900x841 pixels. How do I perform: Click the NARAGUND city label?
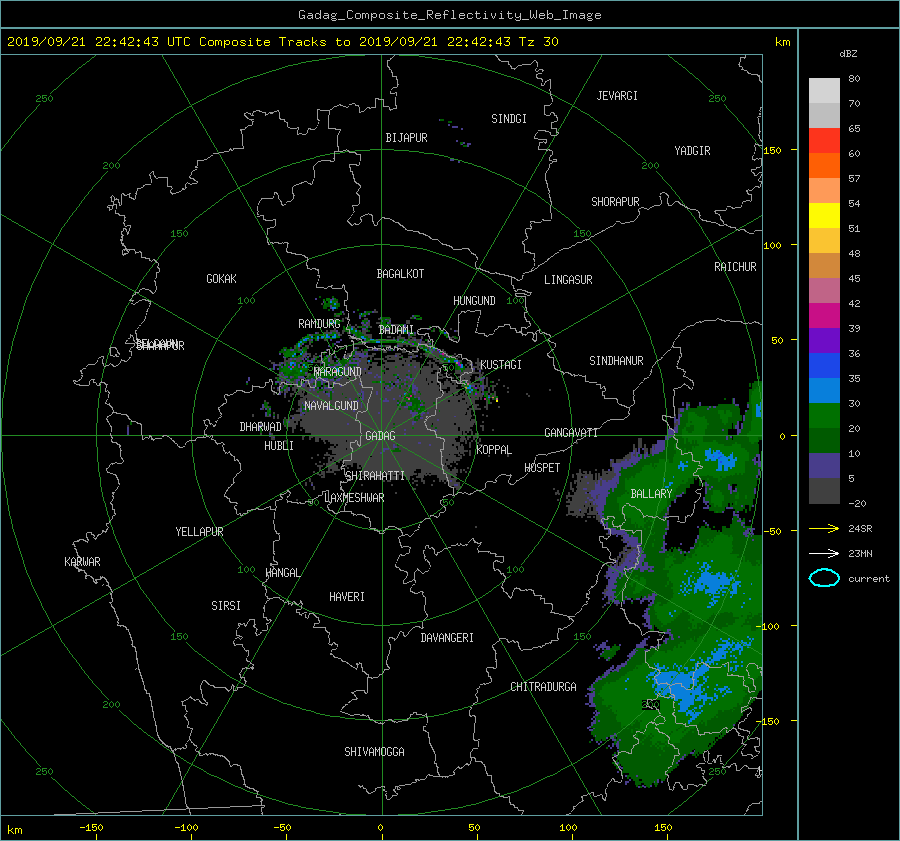(338, 372)
